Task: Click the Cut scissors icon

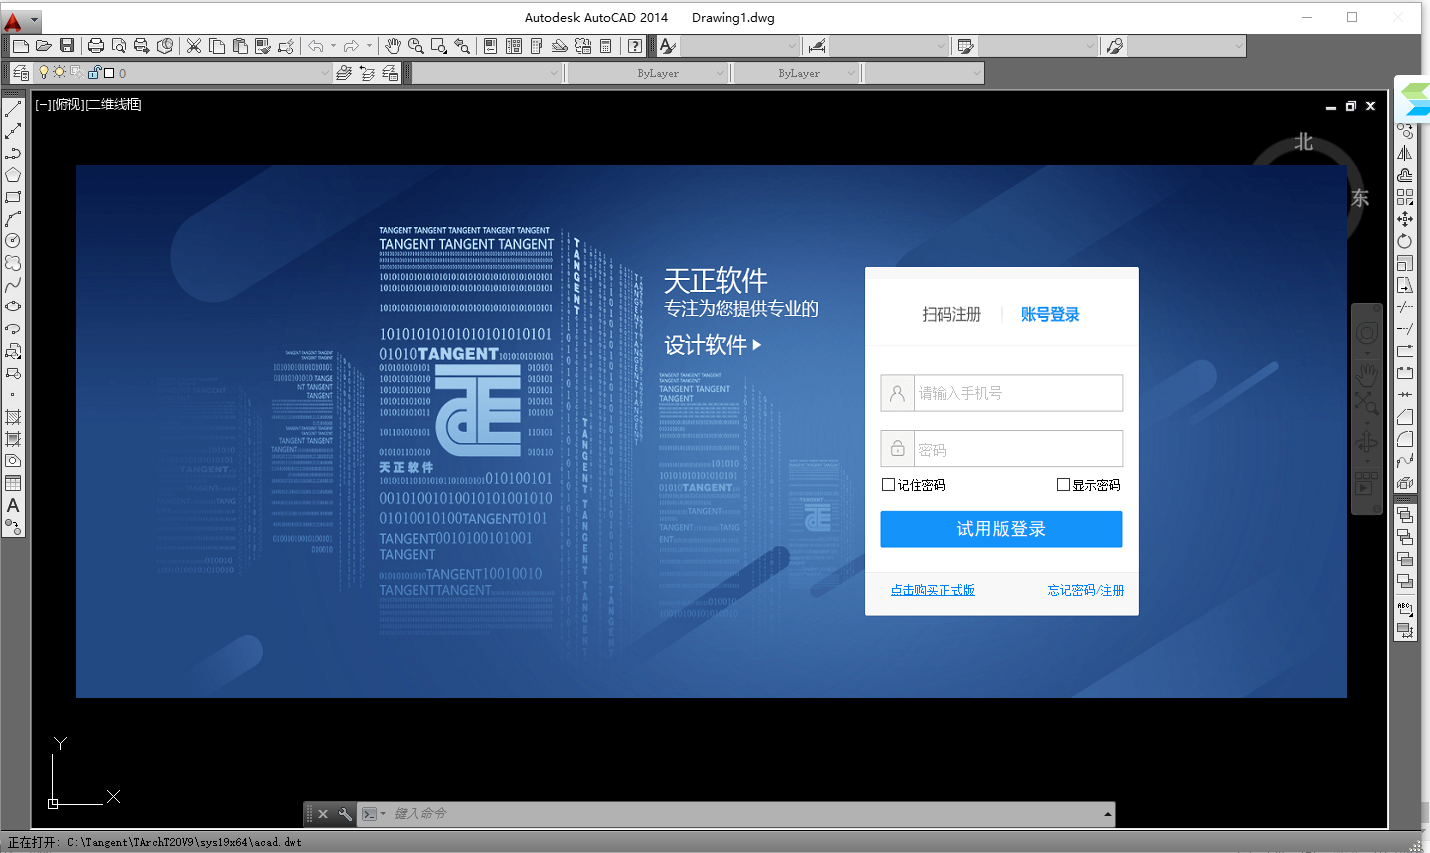Action: pyautogui.click(x=194, y=46)
